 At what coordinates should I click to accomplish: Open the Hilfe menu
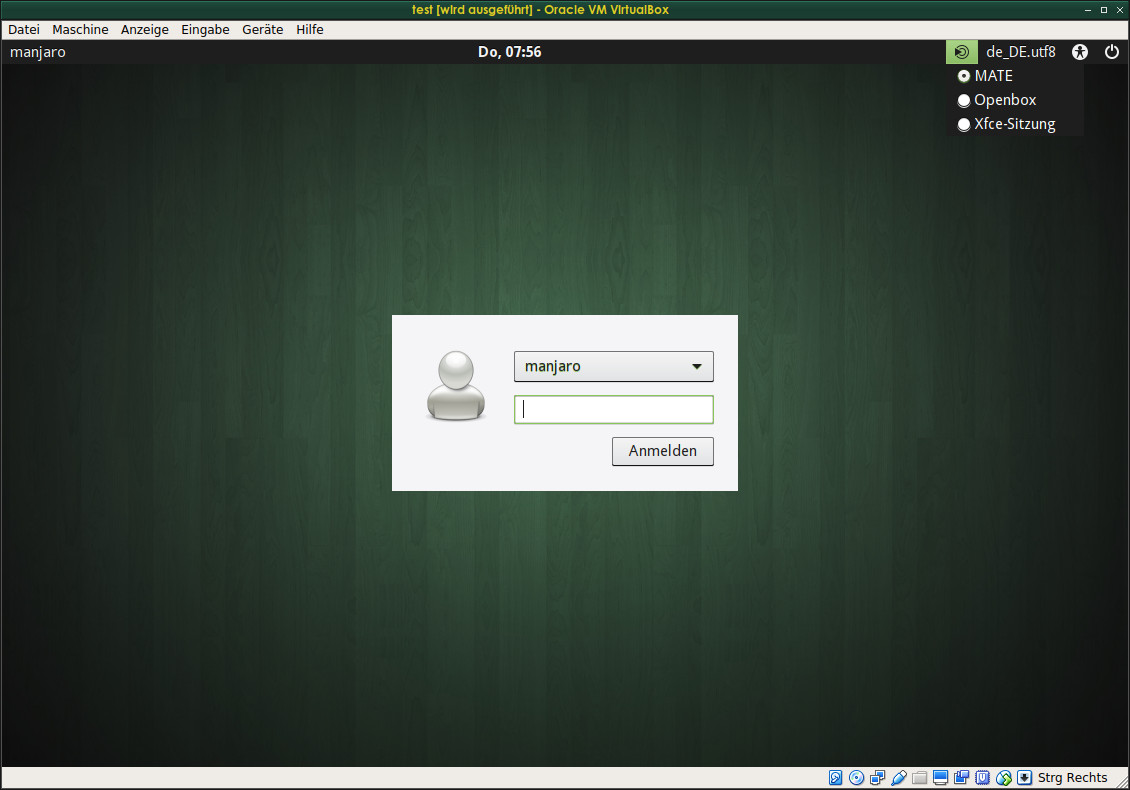click(x=309, y=30)
